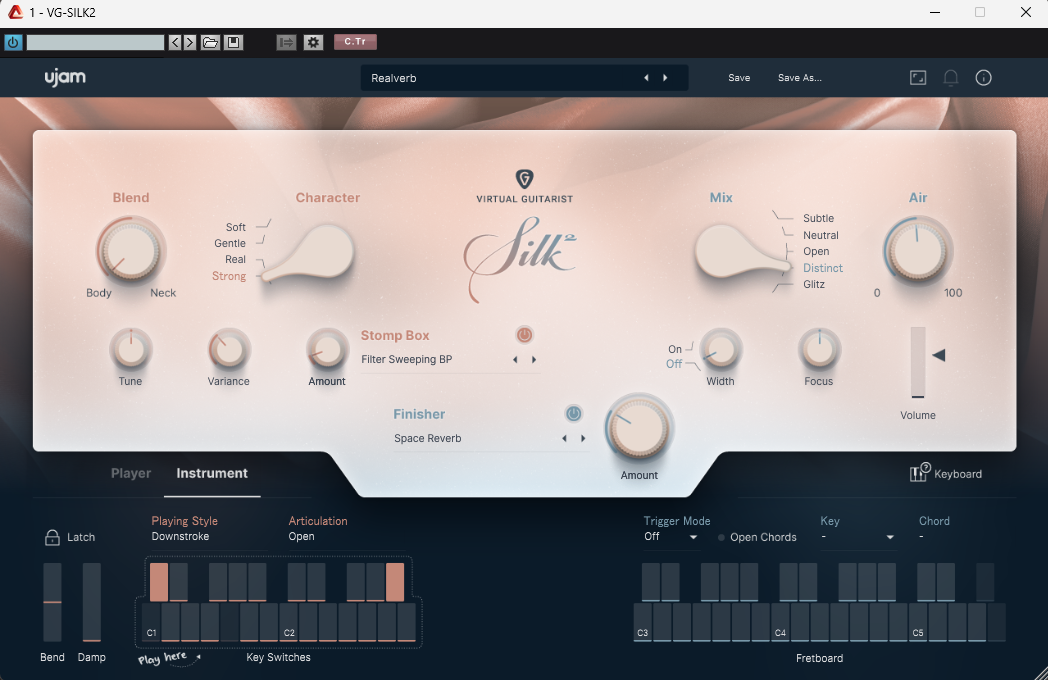Select next Finisher effect
Viewport: 1048px width, 680px height.
coord(583,439)
